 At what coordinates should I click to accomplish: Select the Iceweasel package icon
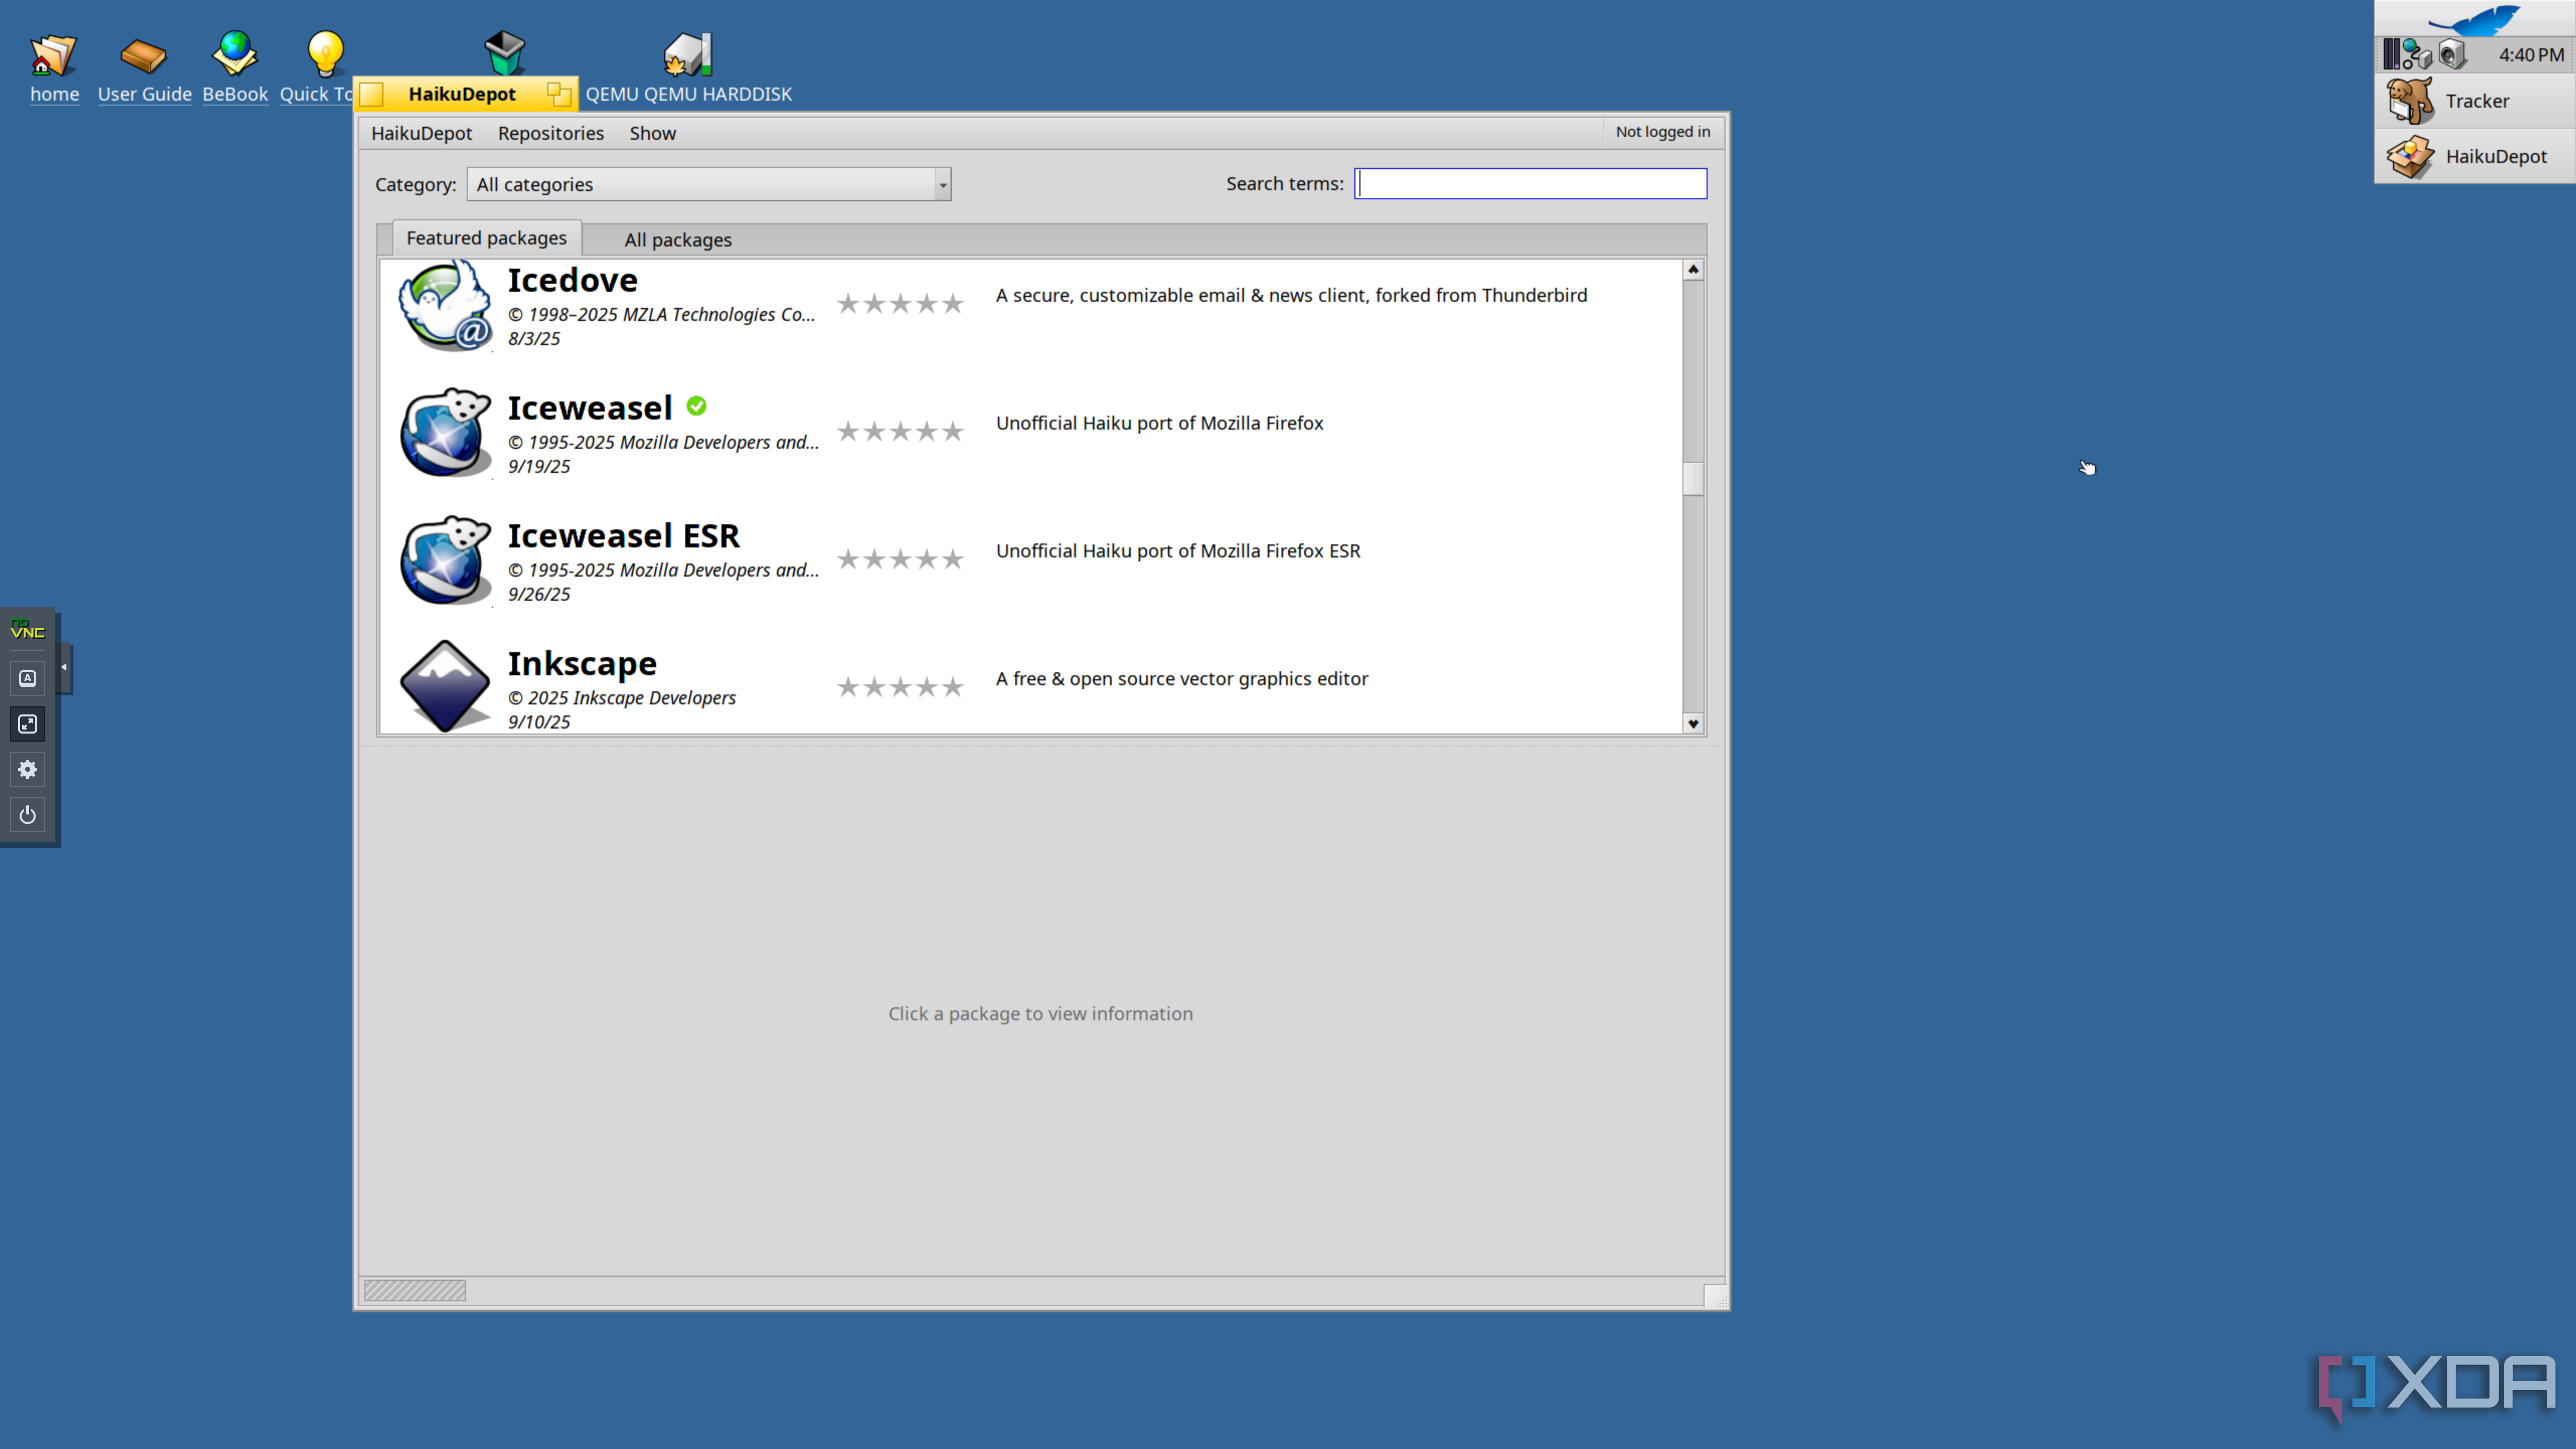[445, 433]
